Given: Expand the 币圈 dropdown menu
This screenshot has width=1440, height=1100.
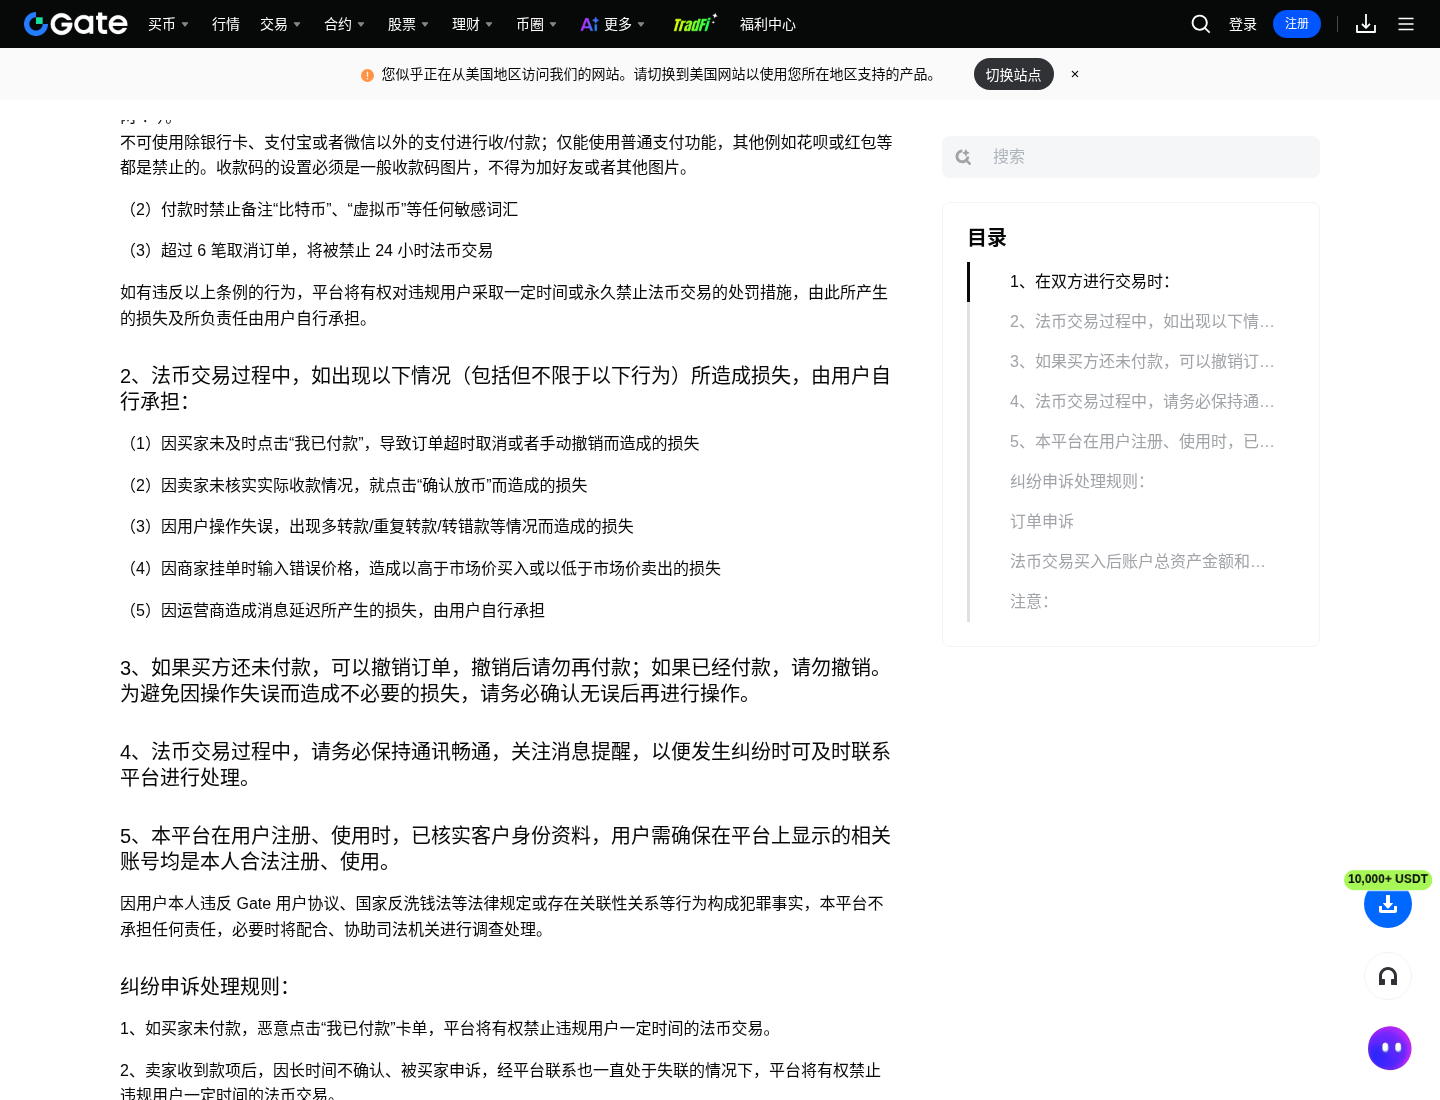Looking at the screenshot, I should pyautogui.click(x=537, y=24).
